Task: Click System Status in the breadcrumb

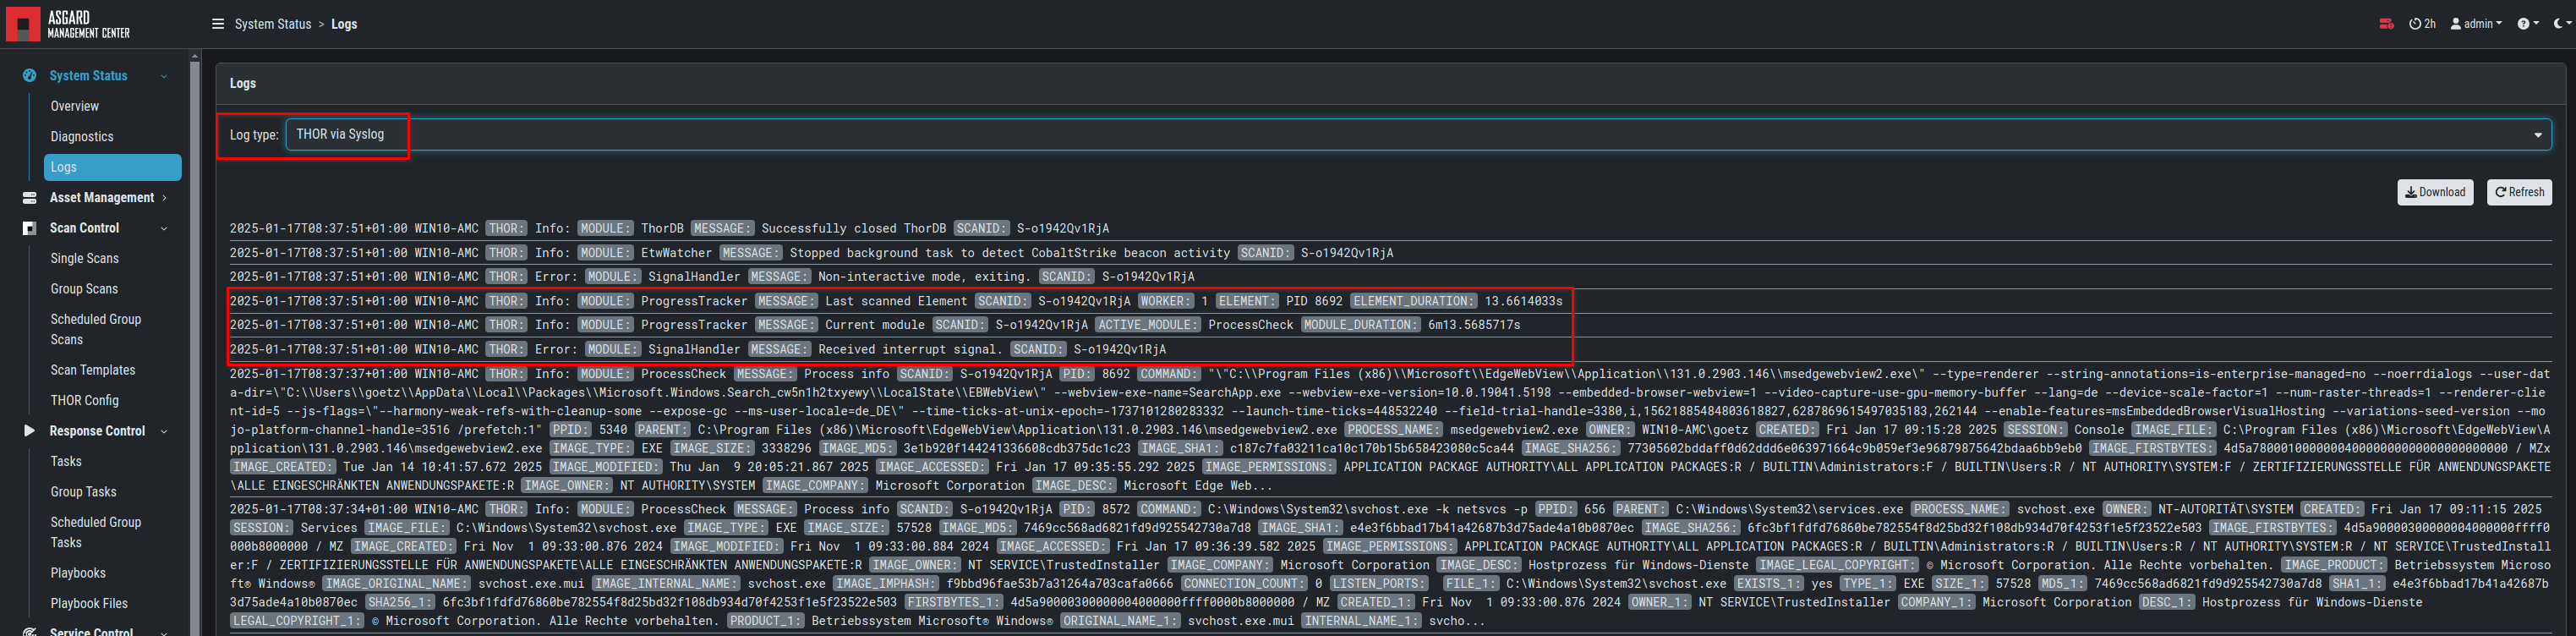Action: point(273,24)
